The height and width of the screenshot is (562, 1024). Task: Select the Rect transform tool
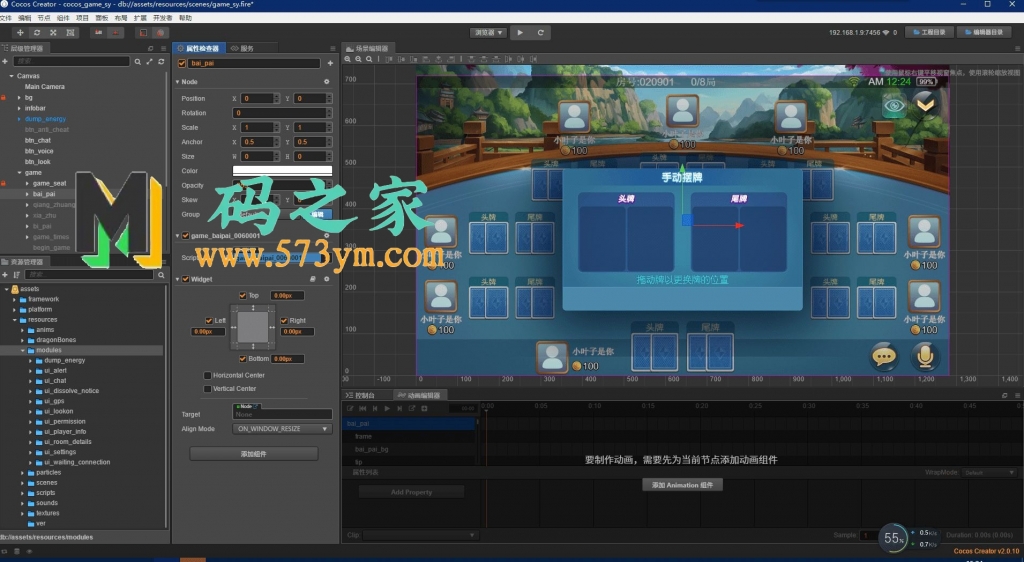point(70,33)
